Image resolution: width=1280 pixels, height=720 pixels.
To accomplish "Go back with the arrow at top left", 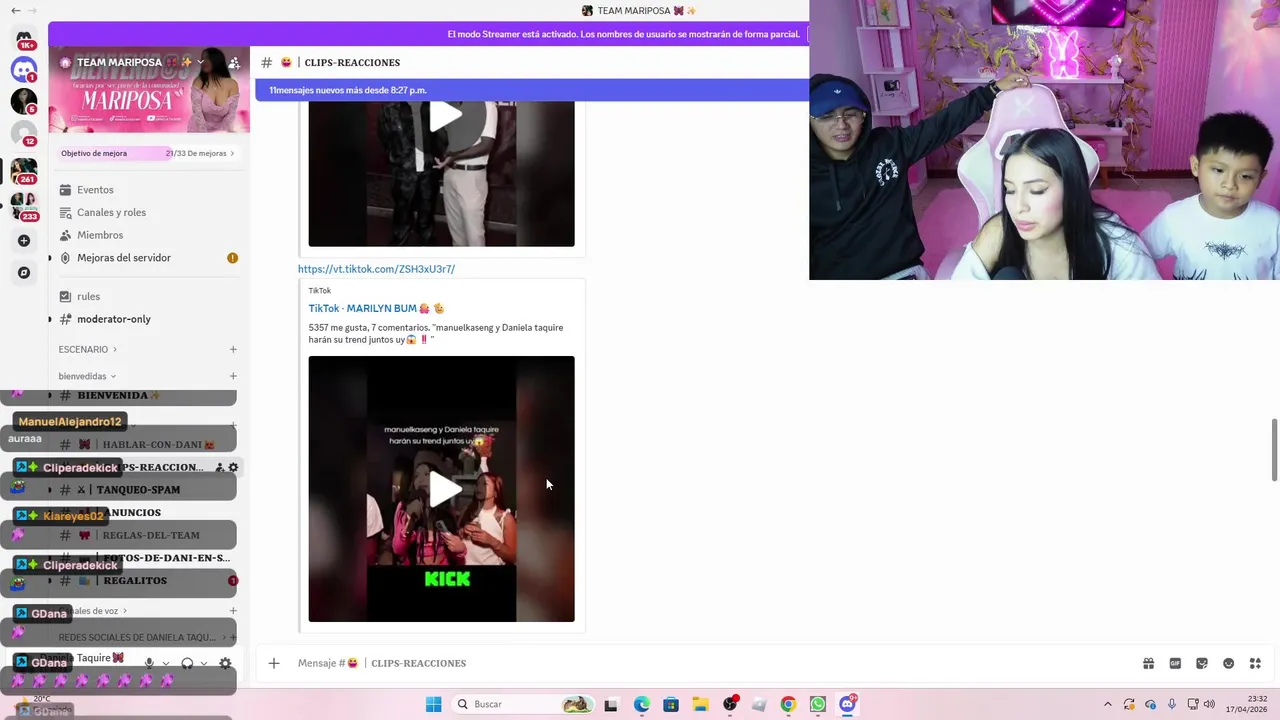I will point(15,11).
